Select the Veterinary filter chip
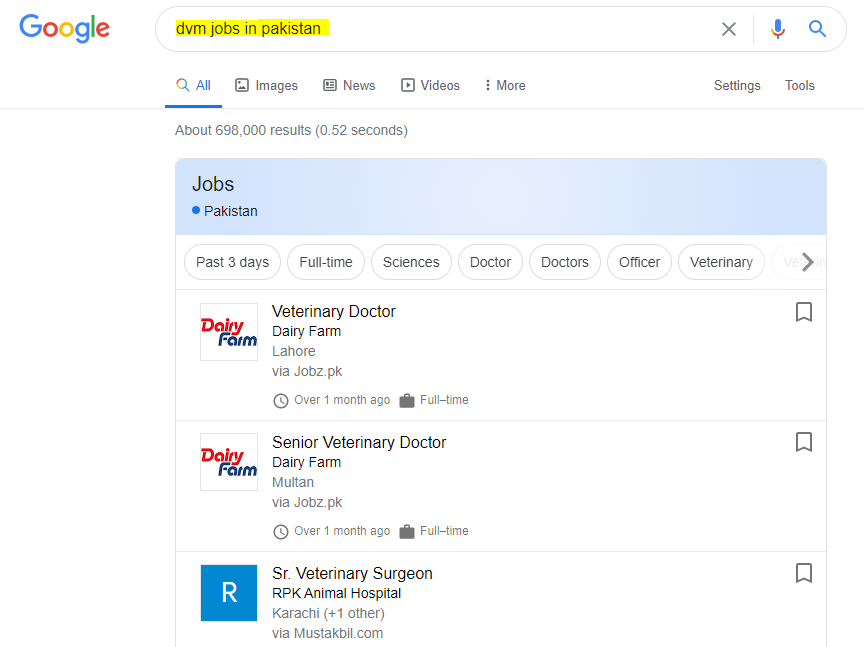This screenshot has height=647, width=864. (721, 262)
